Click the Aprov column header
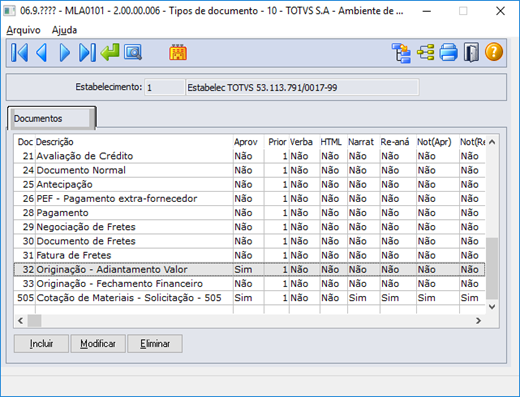The image size is (520, 397). (x=248, y=142)
